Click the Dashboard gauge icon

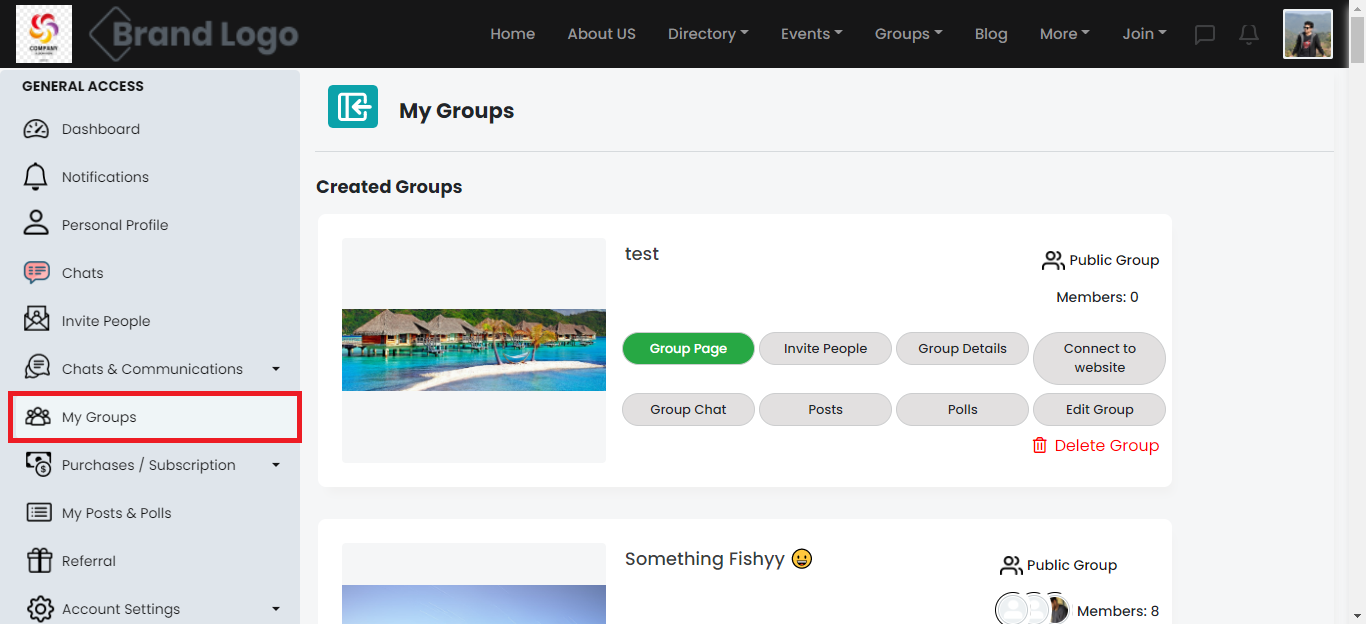point(36,129)
